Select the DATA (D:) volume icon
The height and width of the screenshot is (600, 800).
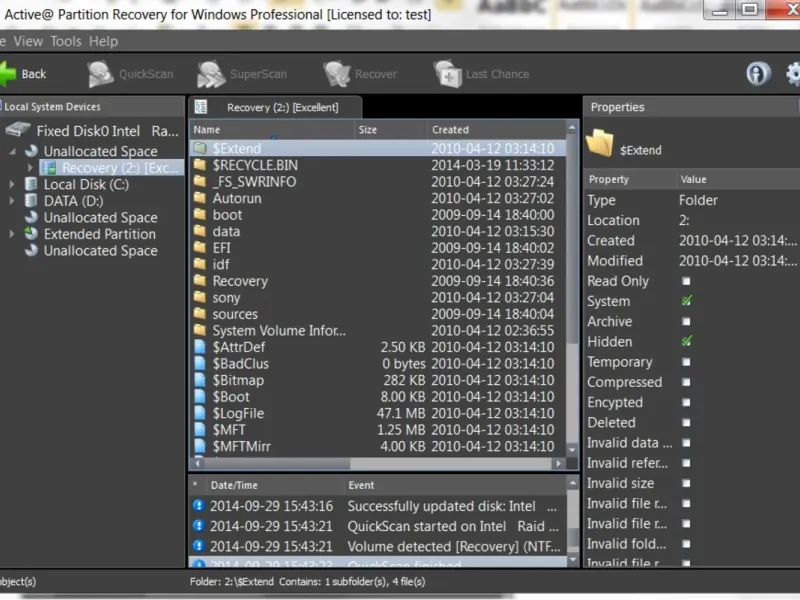pyautogui.click(x=31, y=201)
